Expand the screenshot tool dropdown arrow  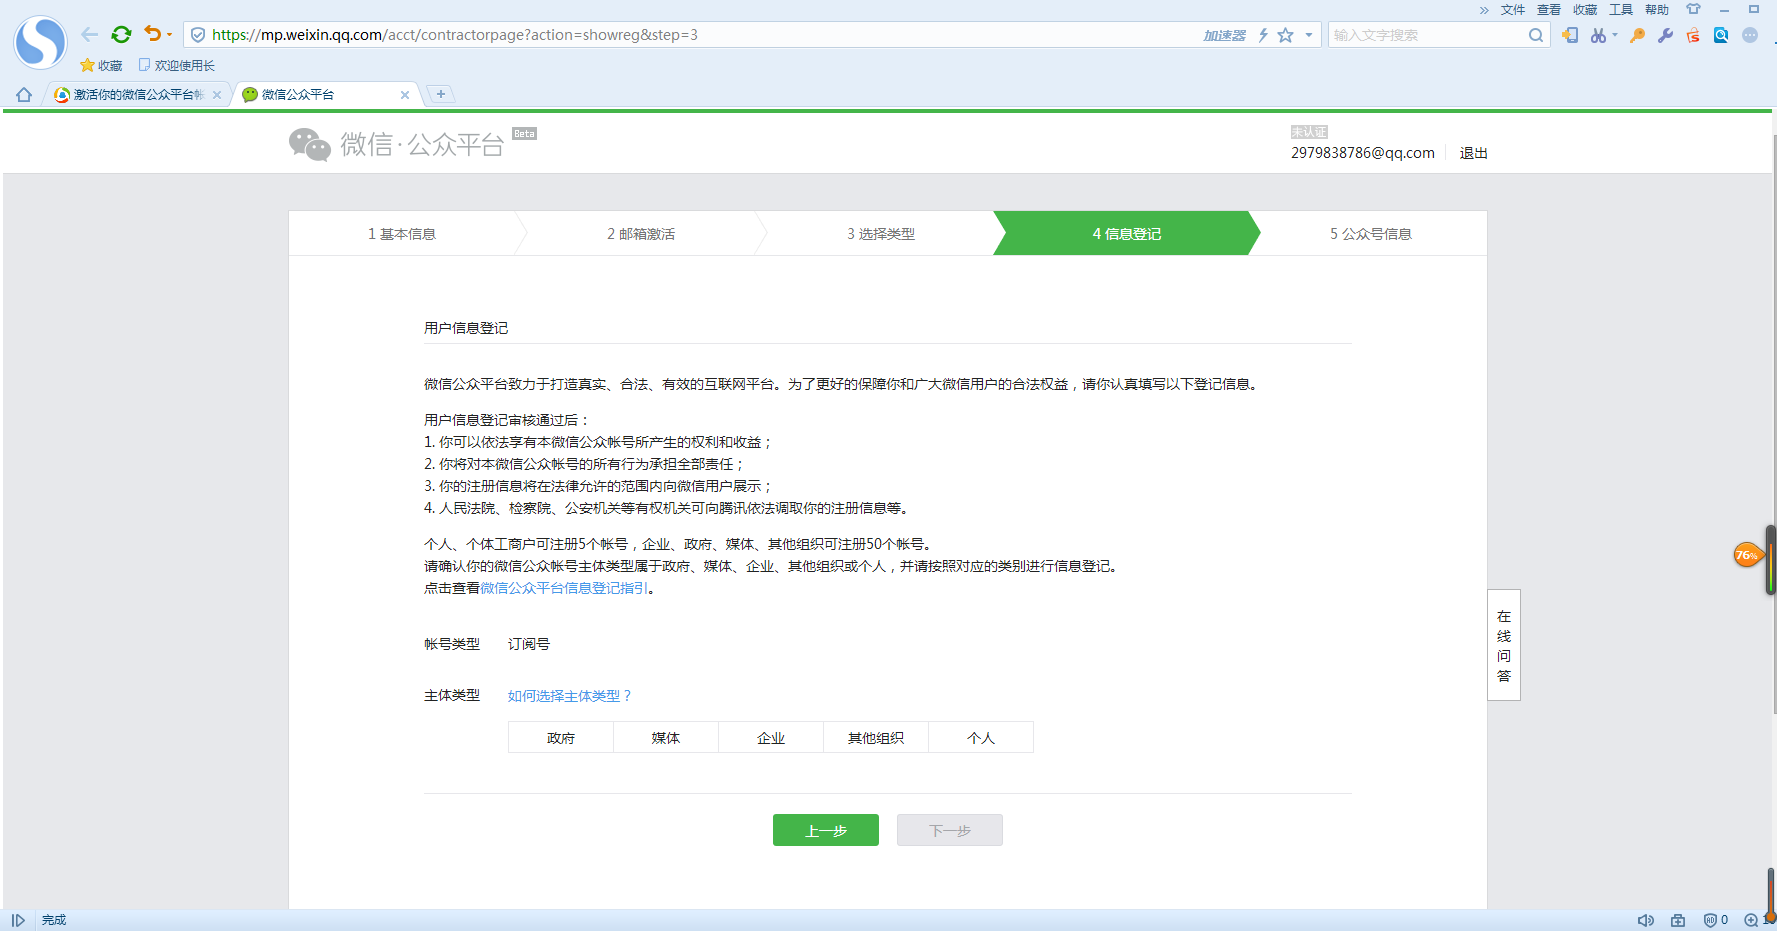click(1615, 35)
